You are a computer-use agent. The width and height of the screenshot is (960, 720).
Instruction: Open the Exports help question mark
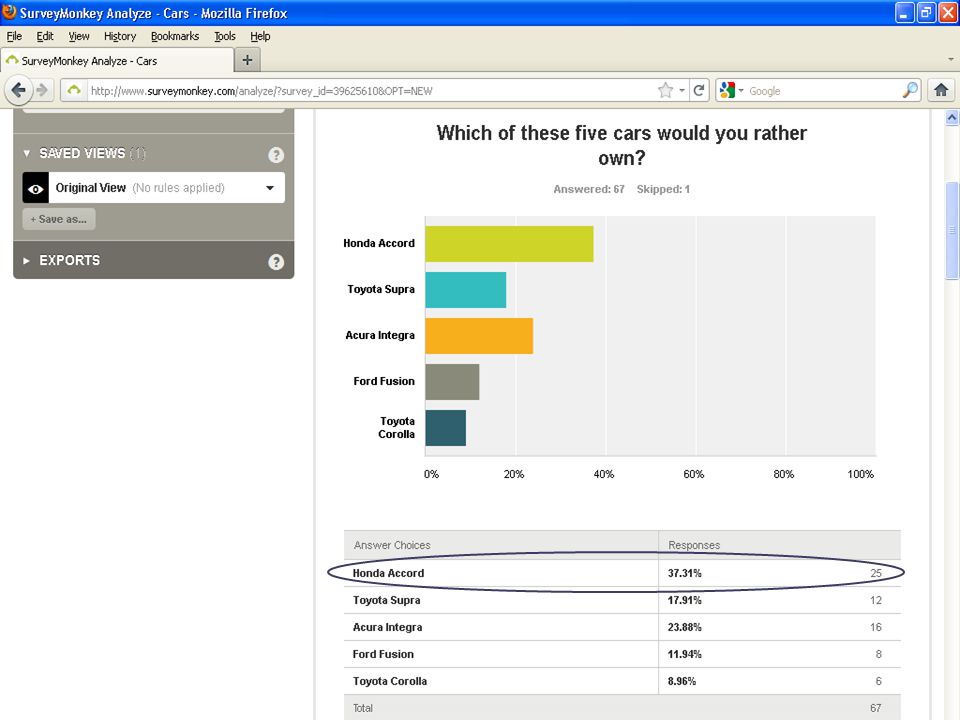coord(276,262)
